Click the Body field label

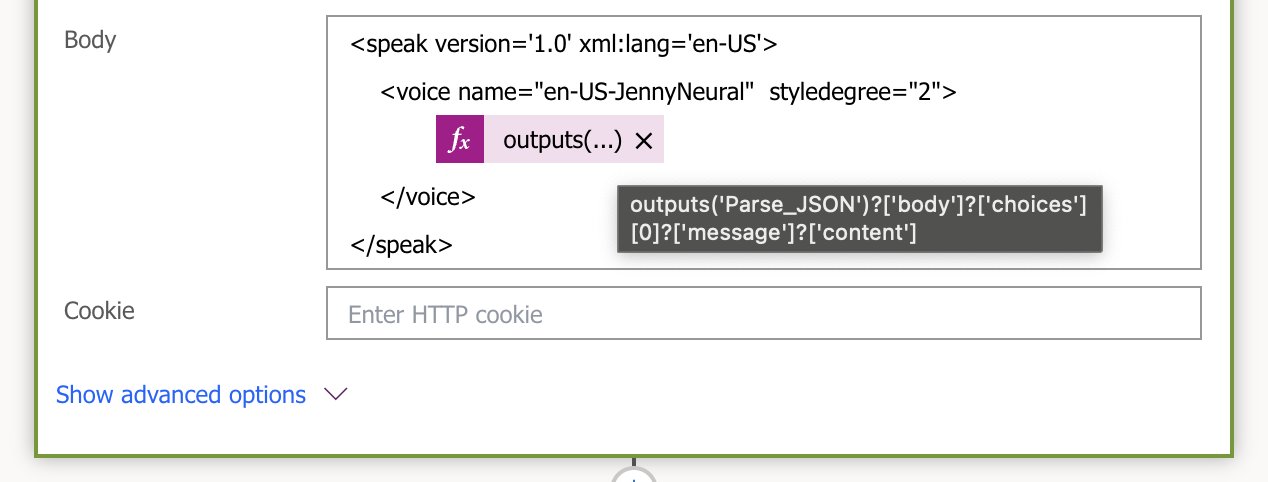(90, 40)
